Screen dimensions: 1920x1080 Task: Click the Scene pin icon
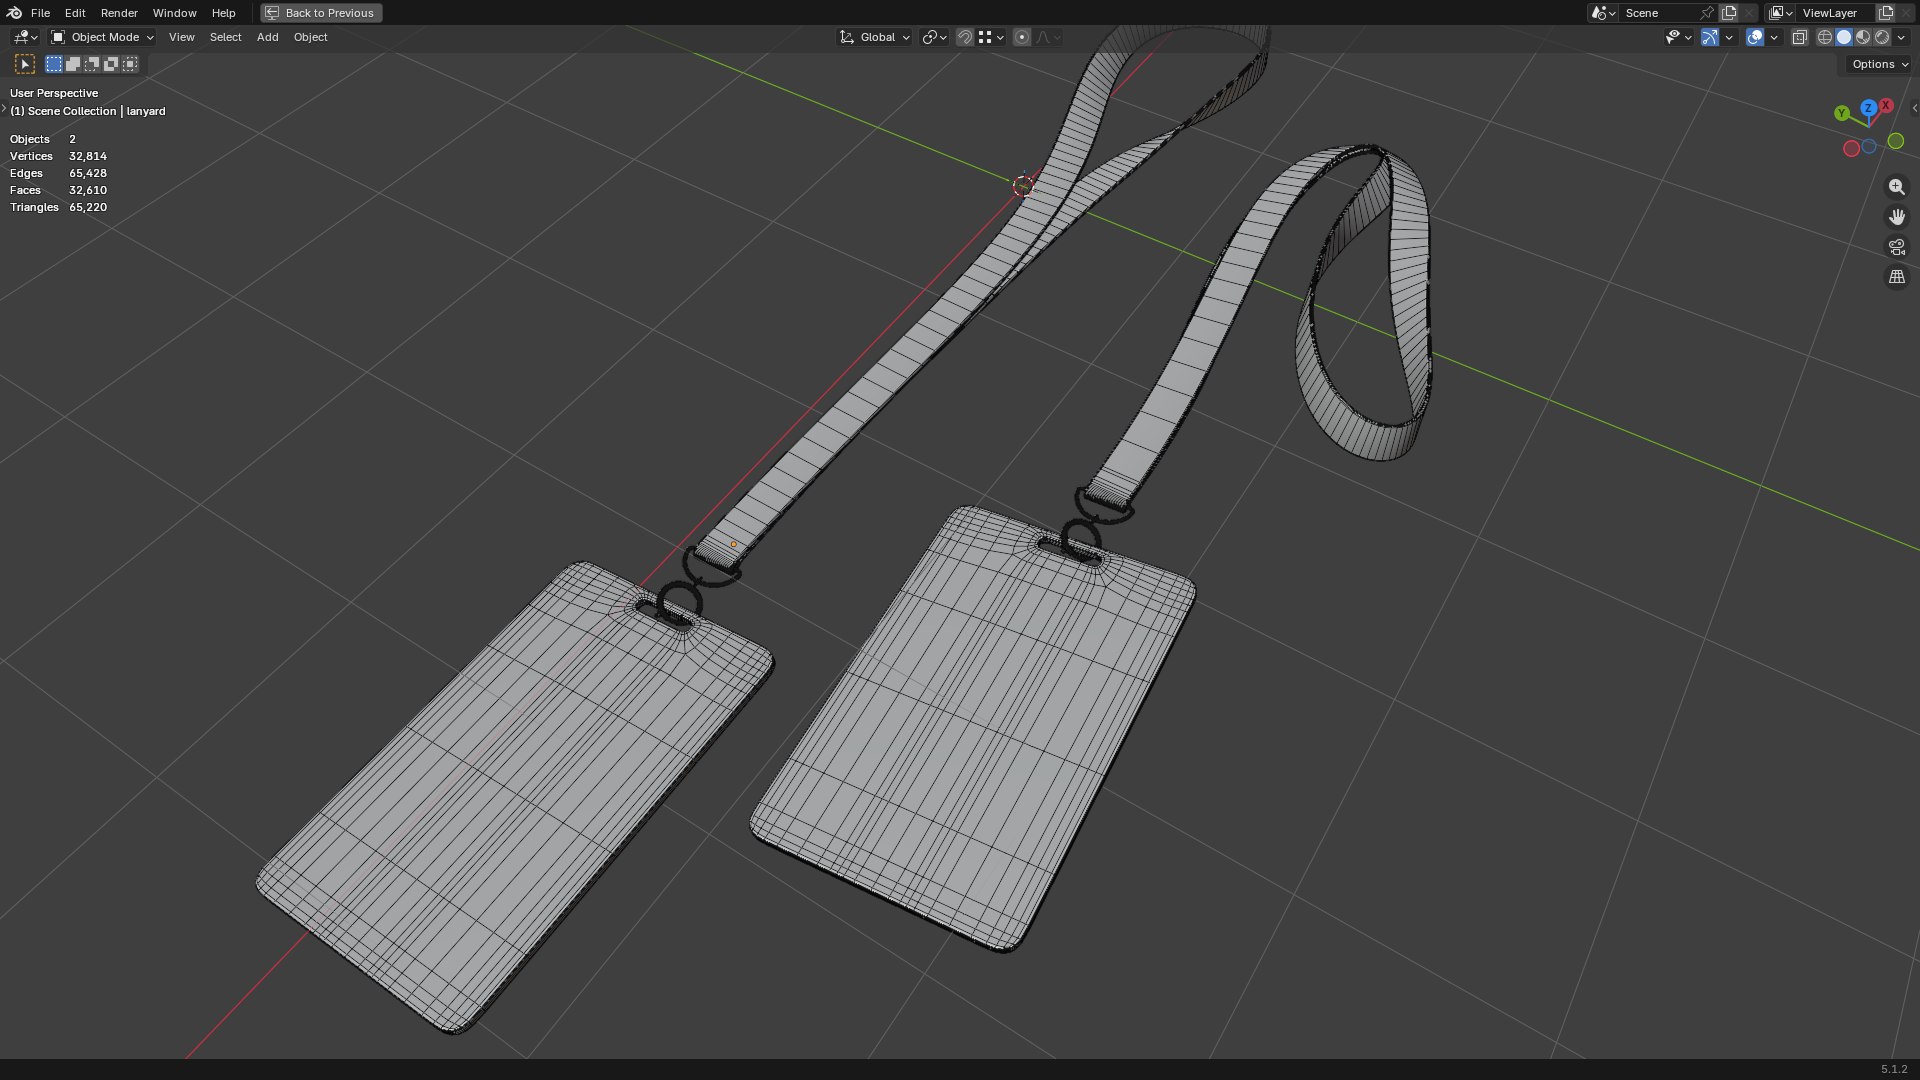click(1707, 13)
